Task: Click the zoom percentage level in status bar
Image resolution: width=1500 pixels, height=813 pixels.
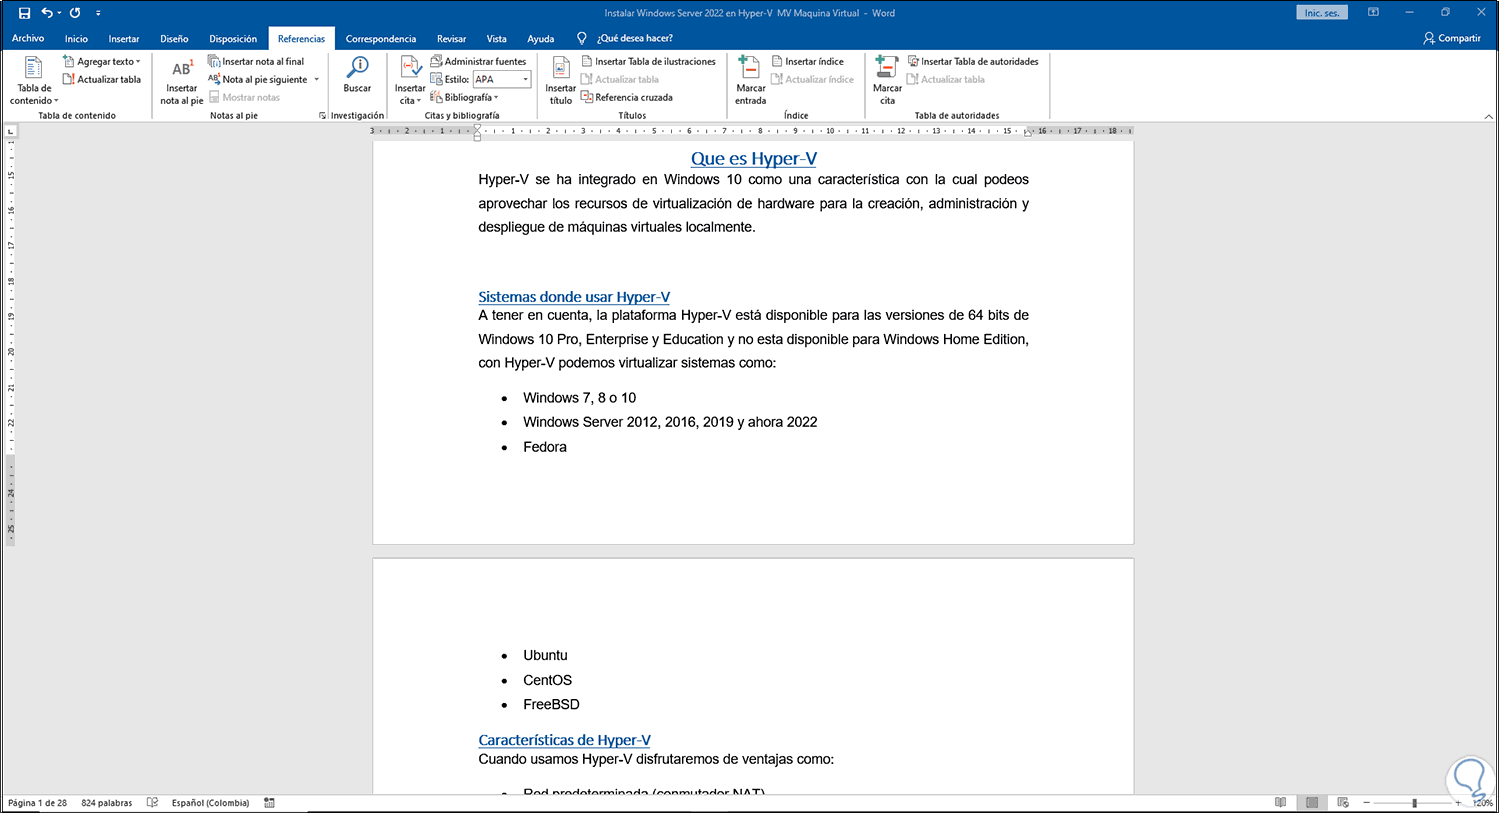Action: [x=1482, y=802]
